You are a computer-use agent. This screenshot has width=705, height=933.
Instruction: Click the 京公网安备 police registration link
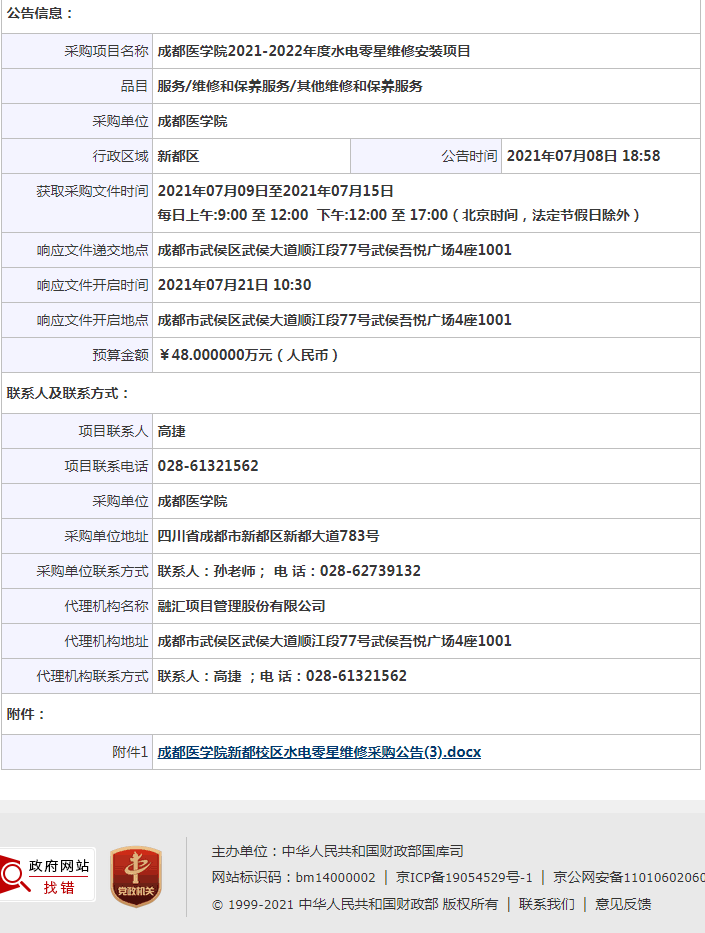[628, 877]
